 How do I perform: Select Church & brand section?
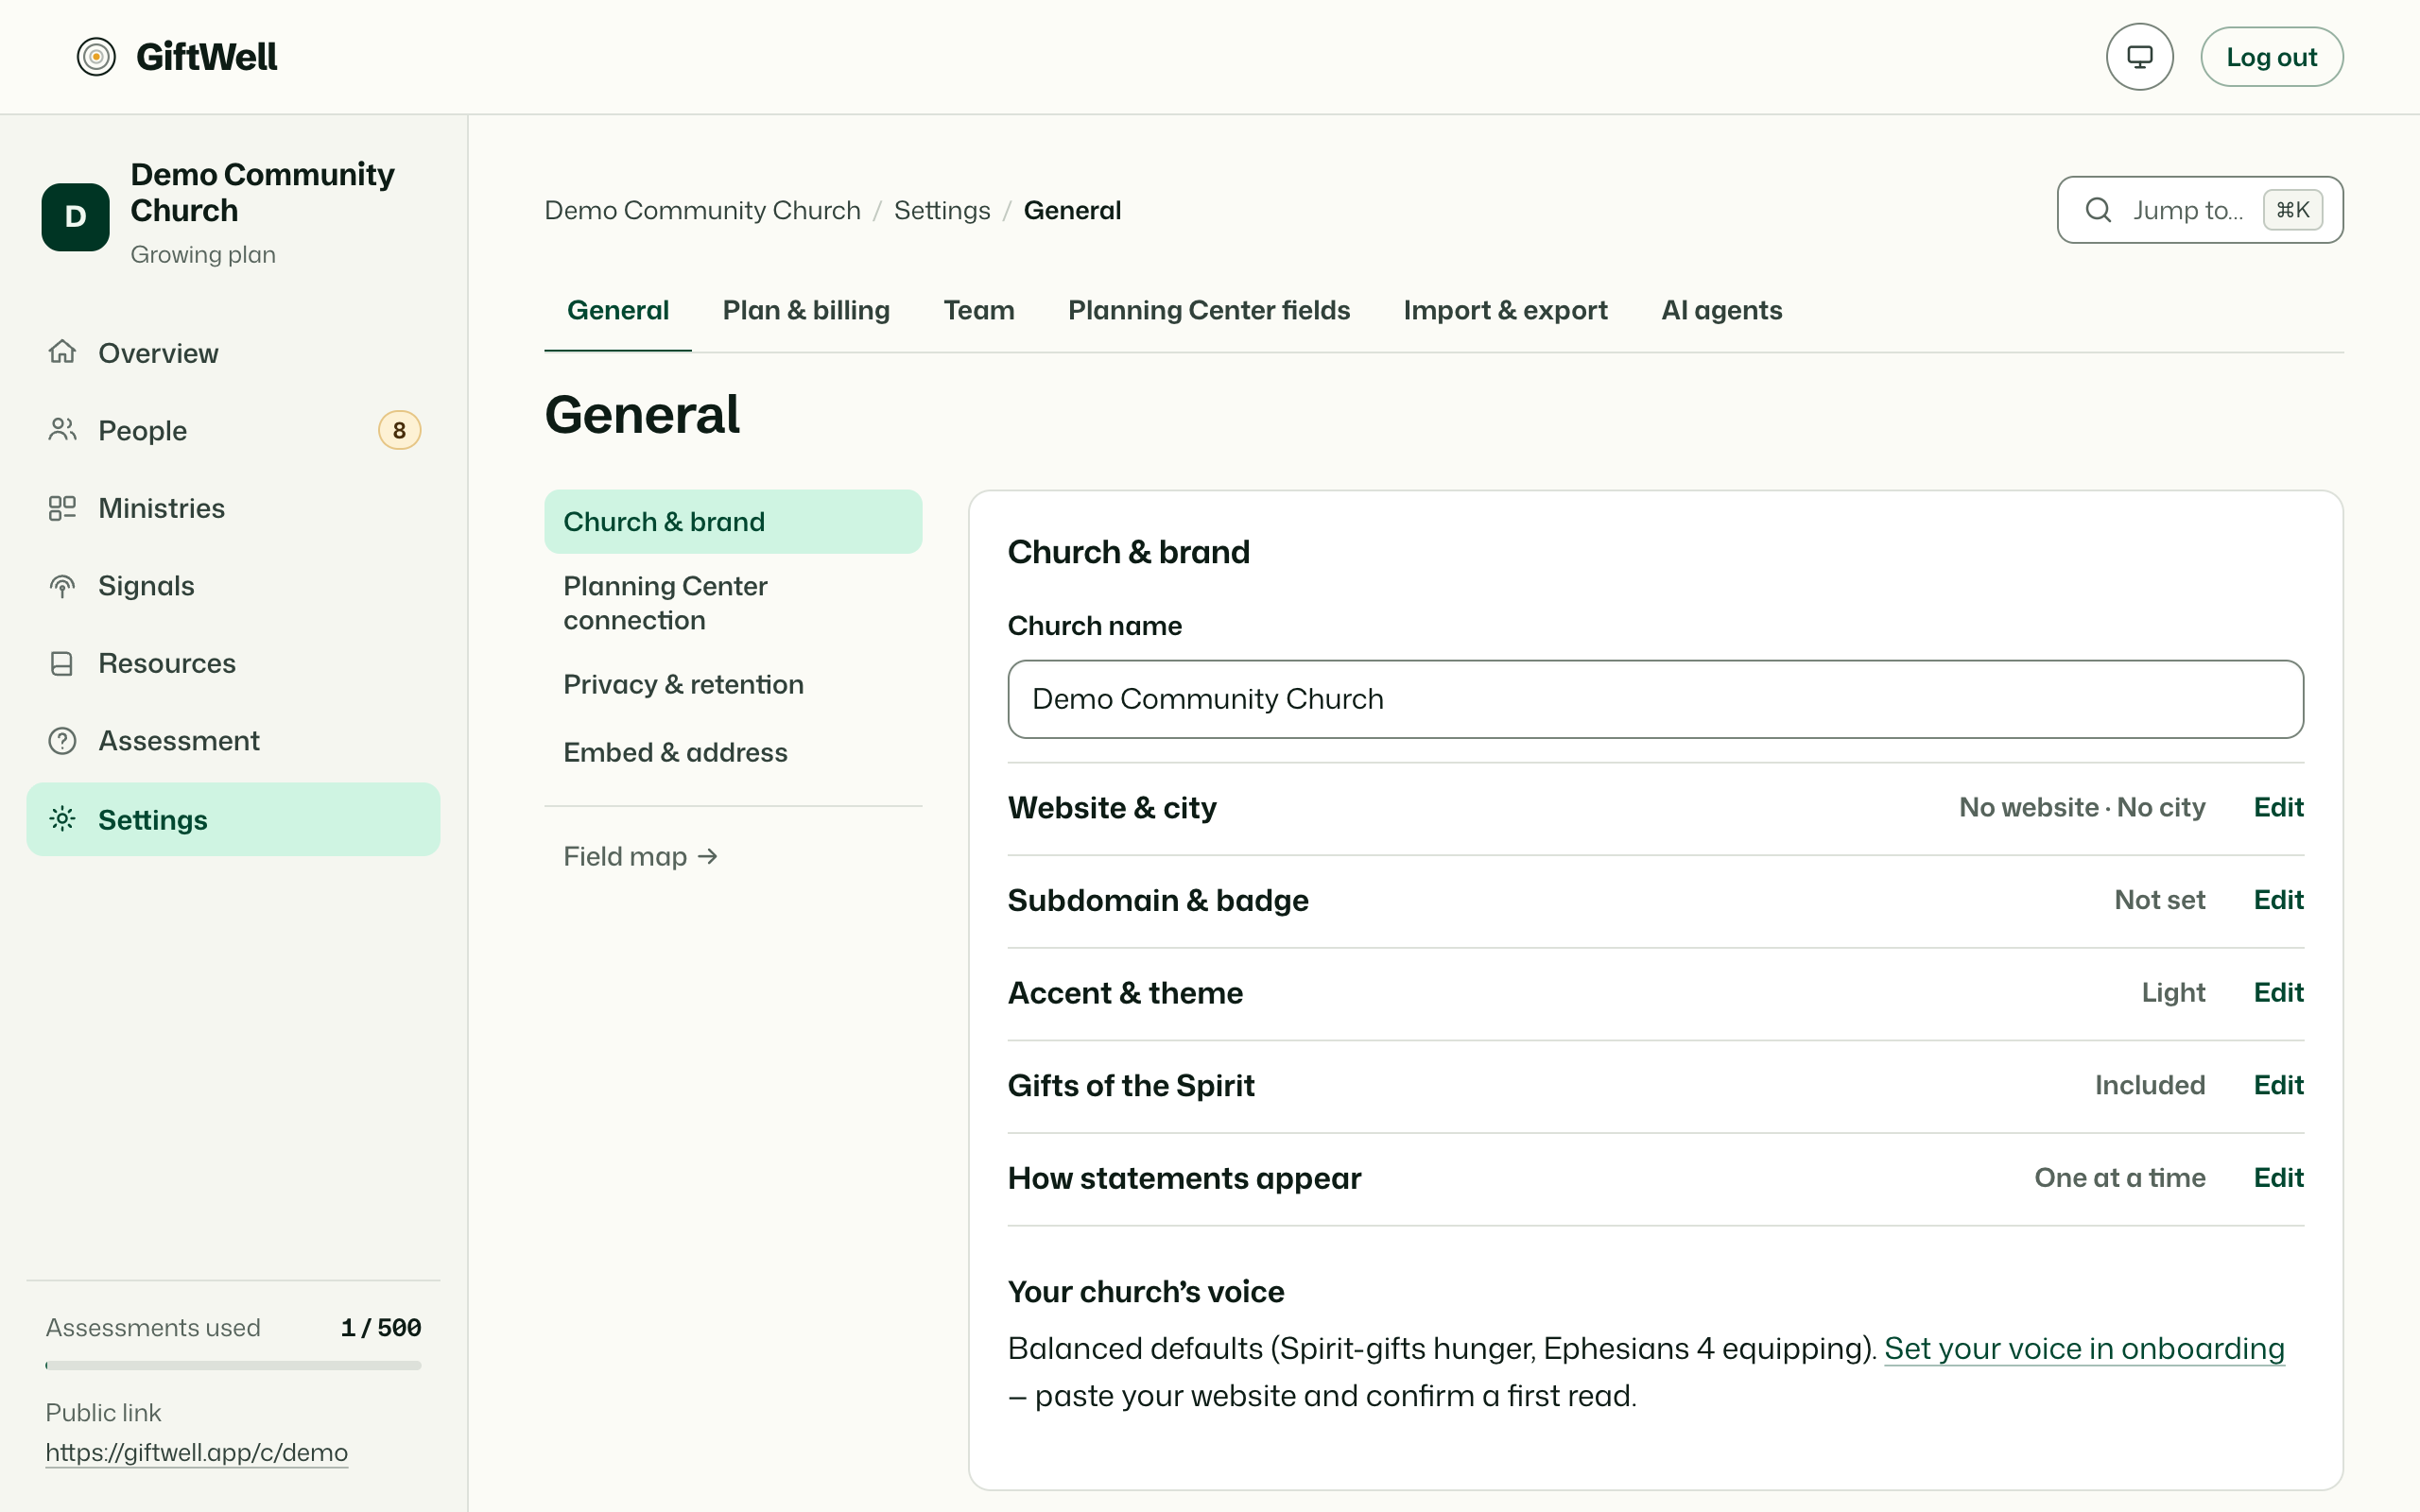(x=732, y=522)
